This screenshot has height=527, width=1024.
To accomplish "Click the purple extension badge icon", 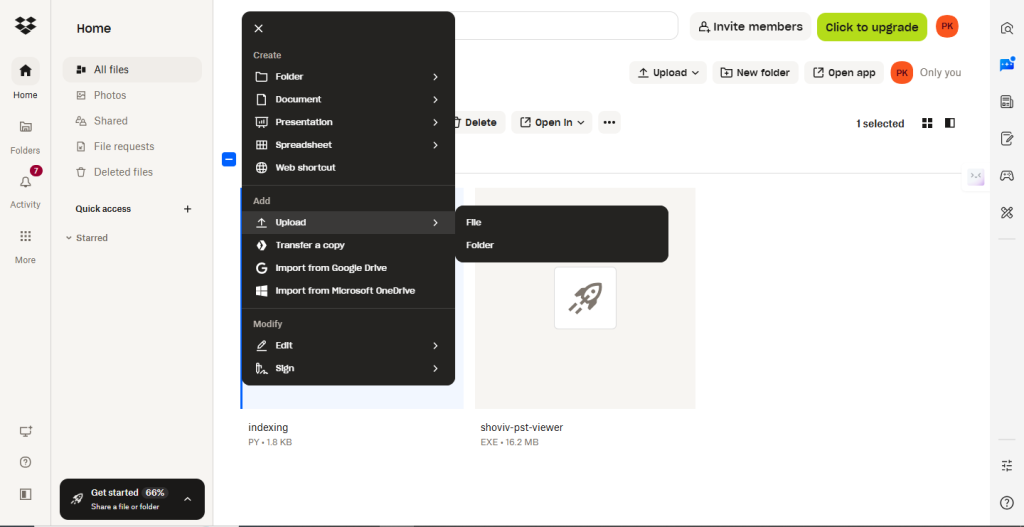I will (x=976, y=176).
